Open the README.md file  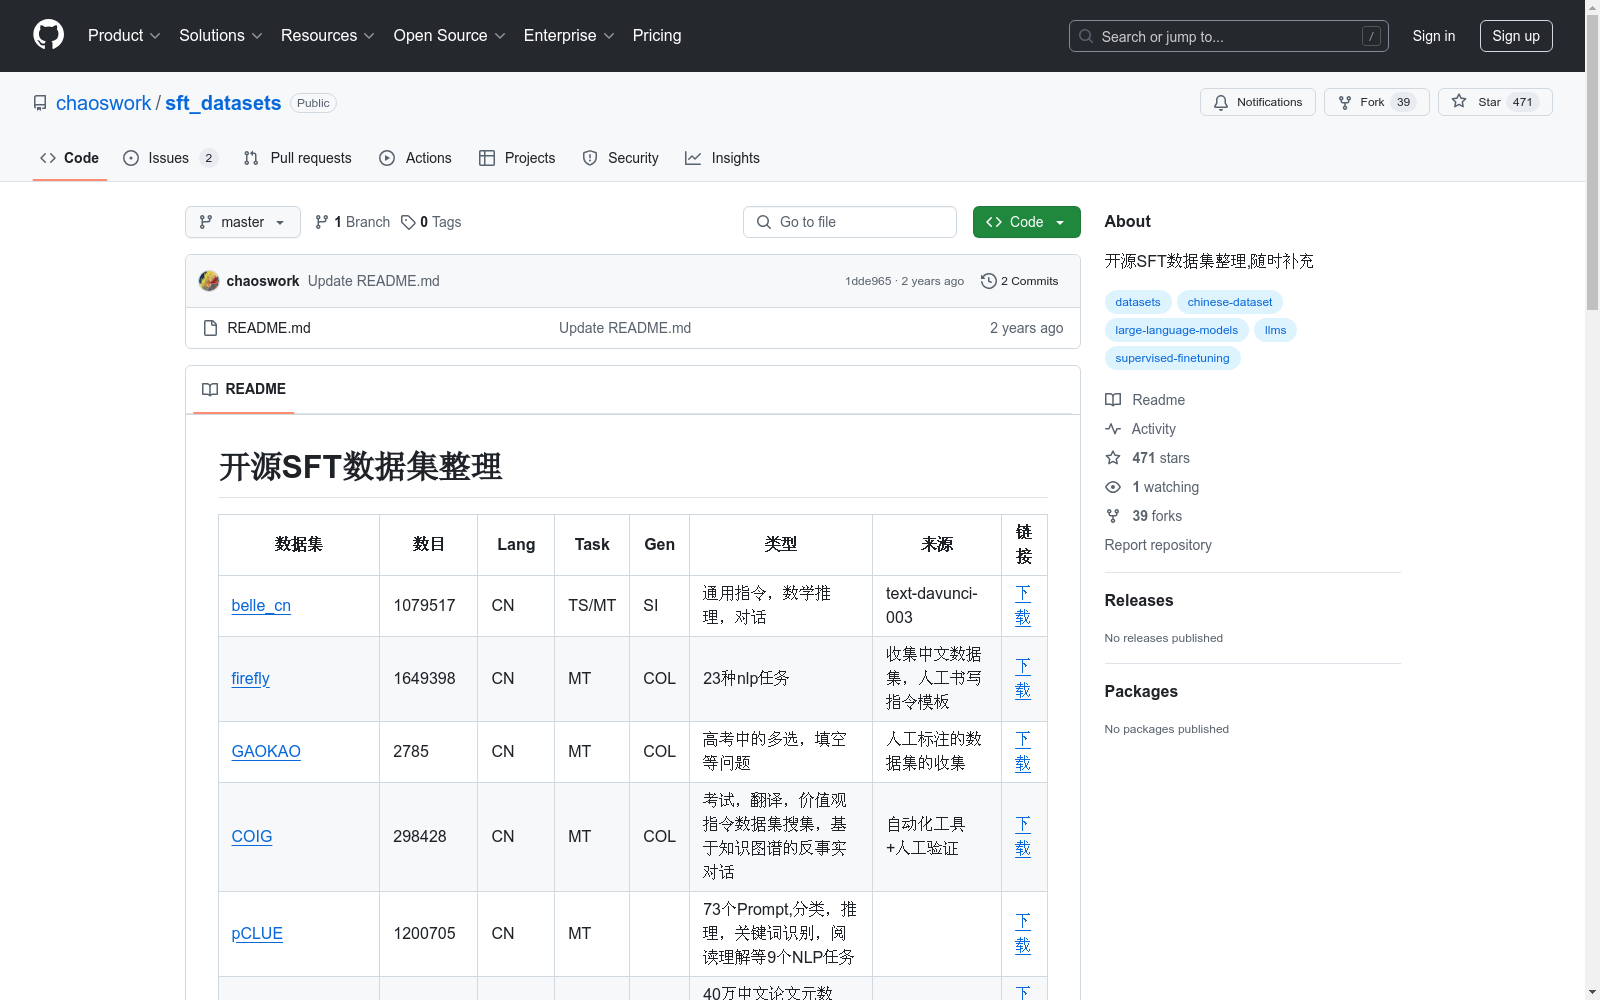tap(269, 328)
